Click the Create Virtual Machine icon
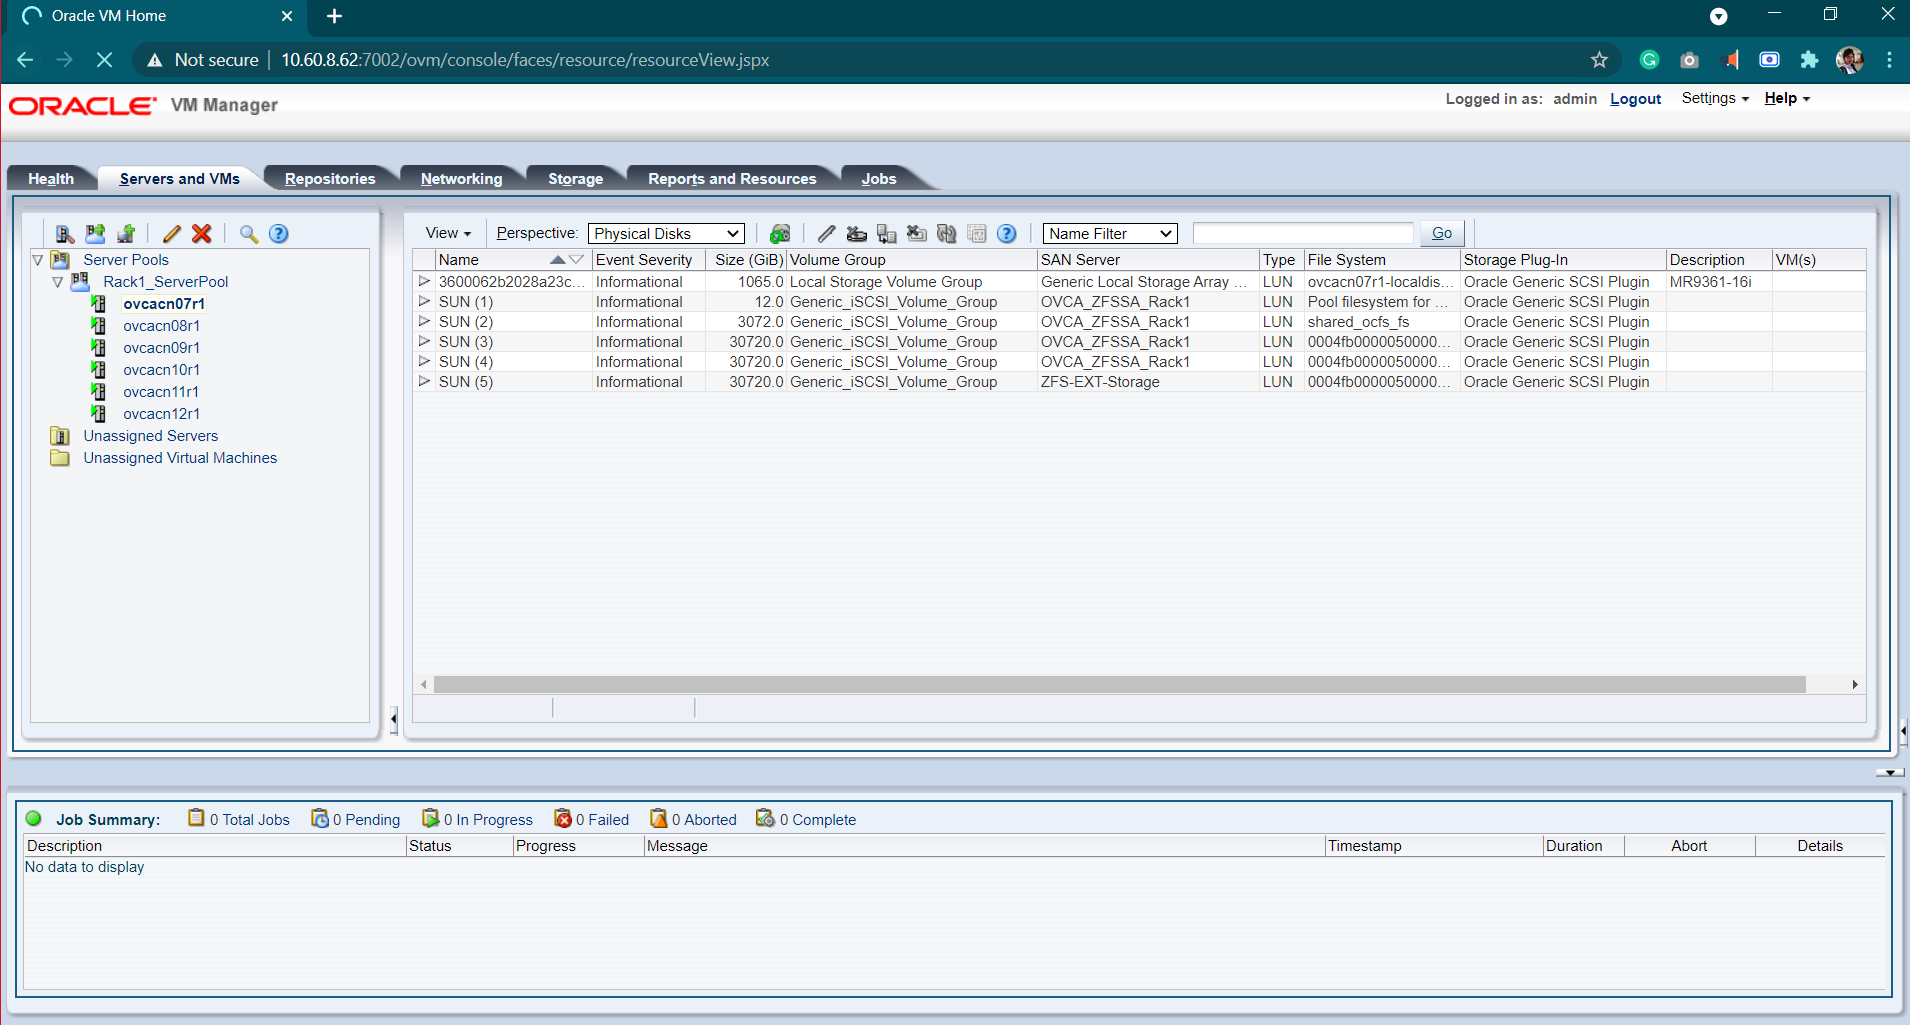Image resolution: width=1910 pixels, height=1025 pixels. (x=126, y=233)
